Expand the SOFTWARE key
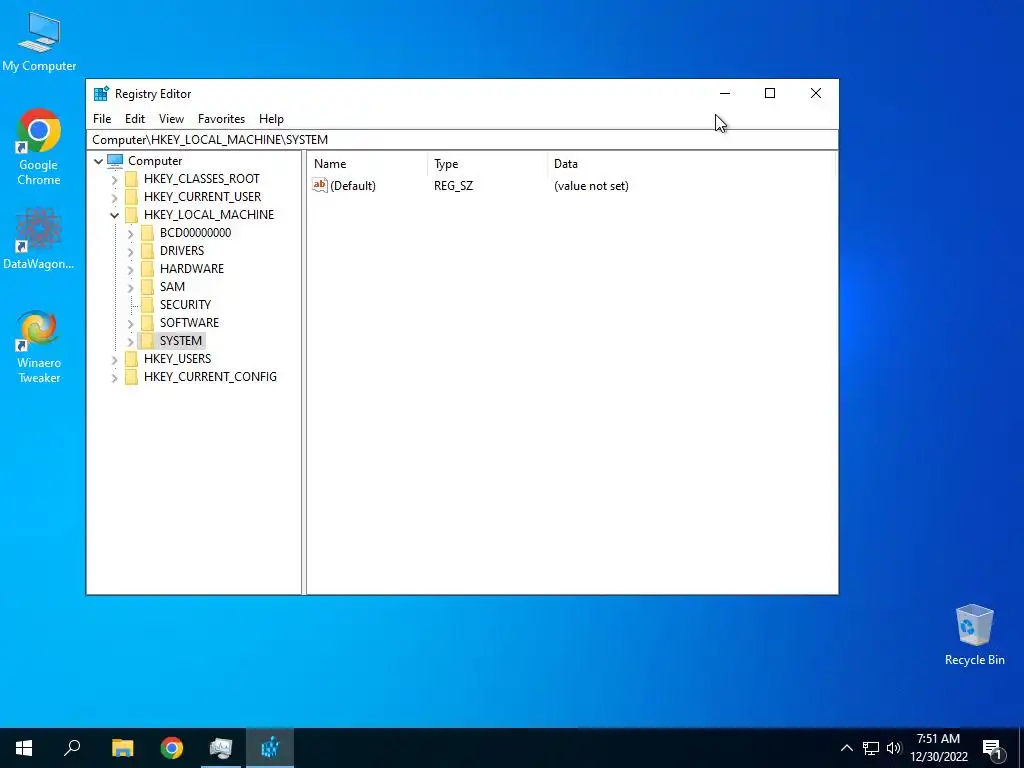1024x768 pixels. click(130, 323)
